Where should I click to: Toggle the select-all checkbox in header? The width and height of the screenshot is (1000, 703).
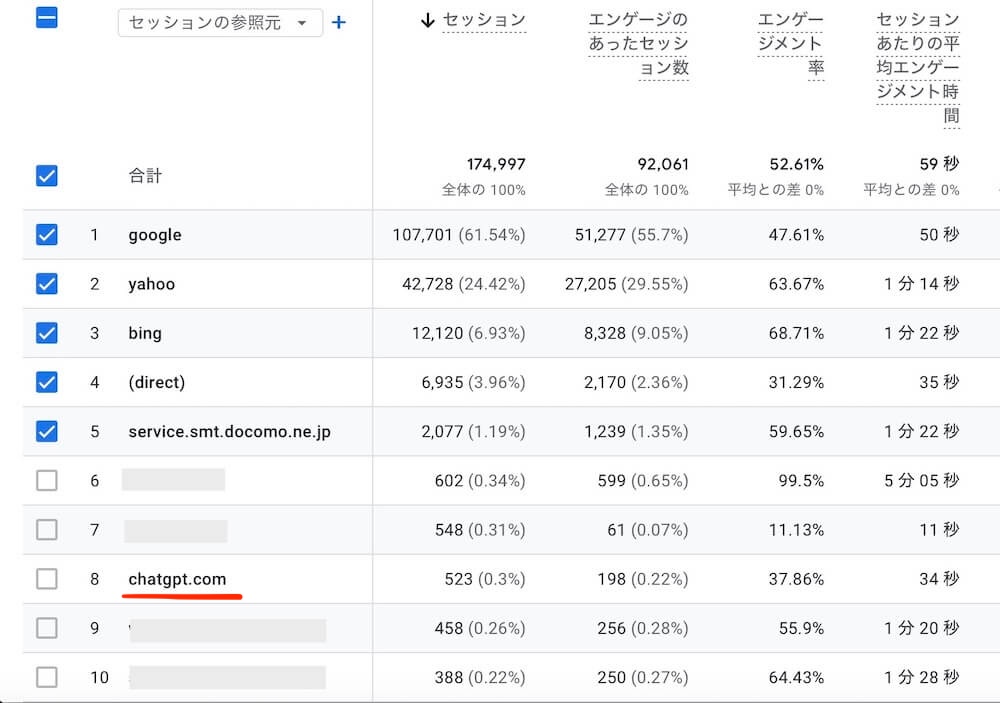47,18
